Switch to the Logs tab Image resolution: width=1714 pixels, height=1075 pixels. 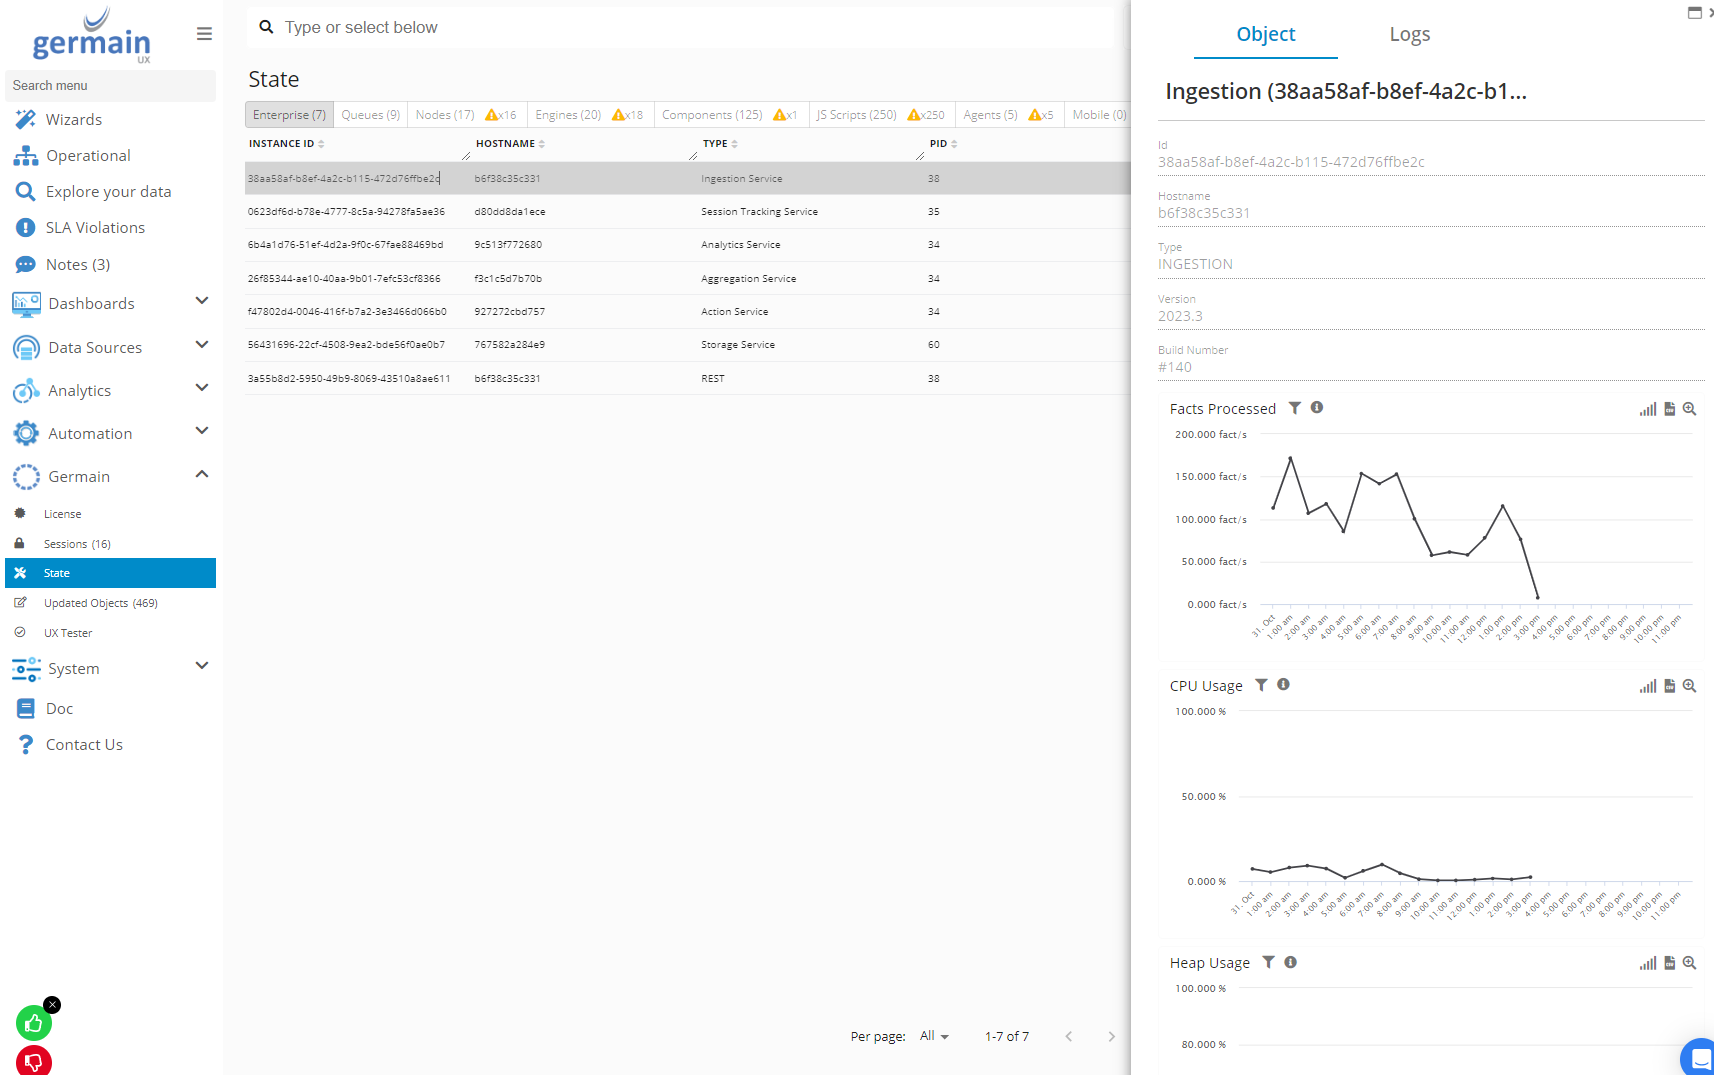1409,35
